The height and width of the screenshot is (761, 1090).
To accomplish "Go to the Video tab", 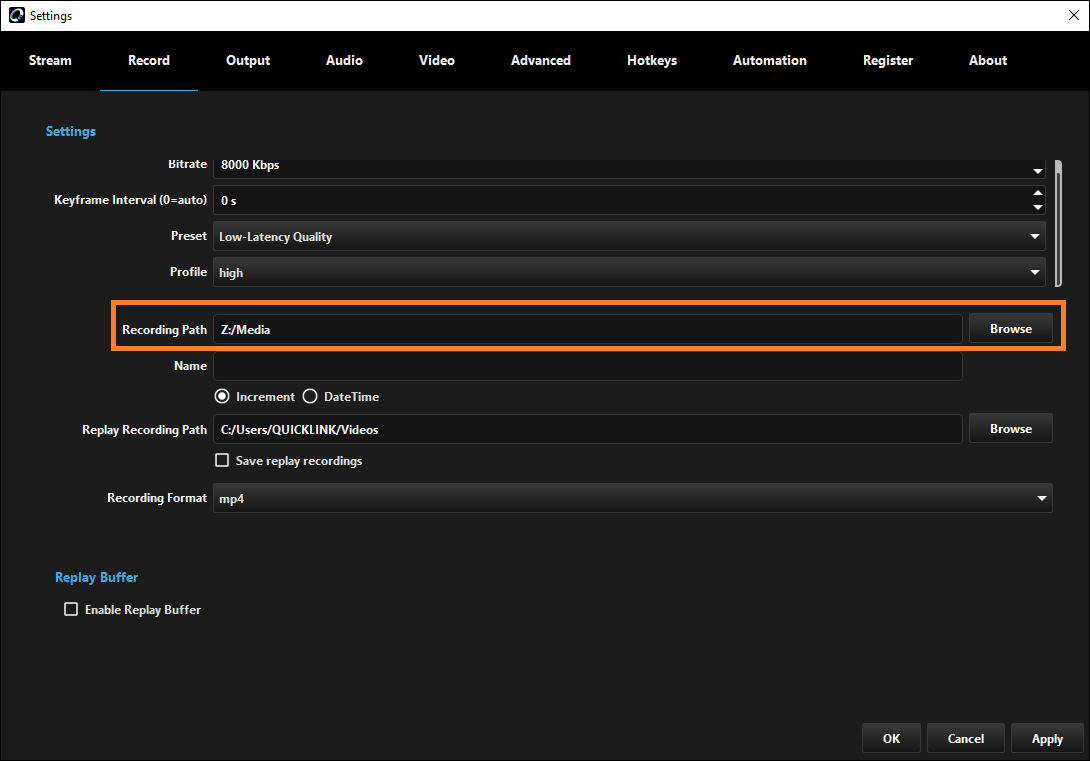I will tap(437, 60).
